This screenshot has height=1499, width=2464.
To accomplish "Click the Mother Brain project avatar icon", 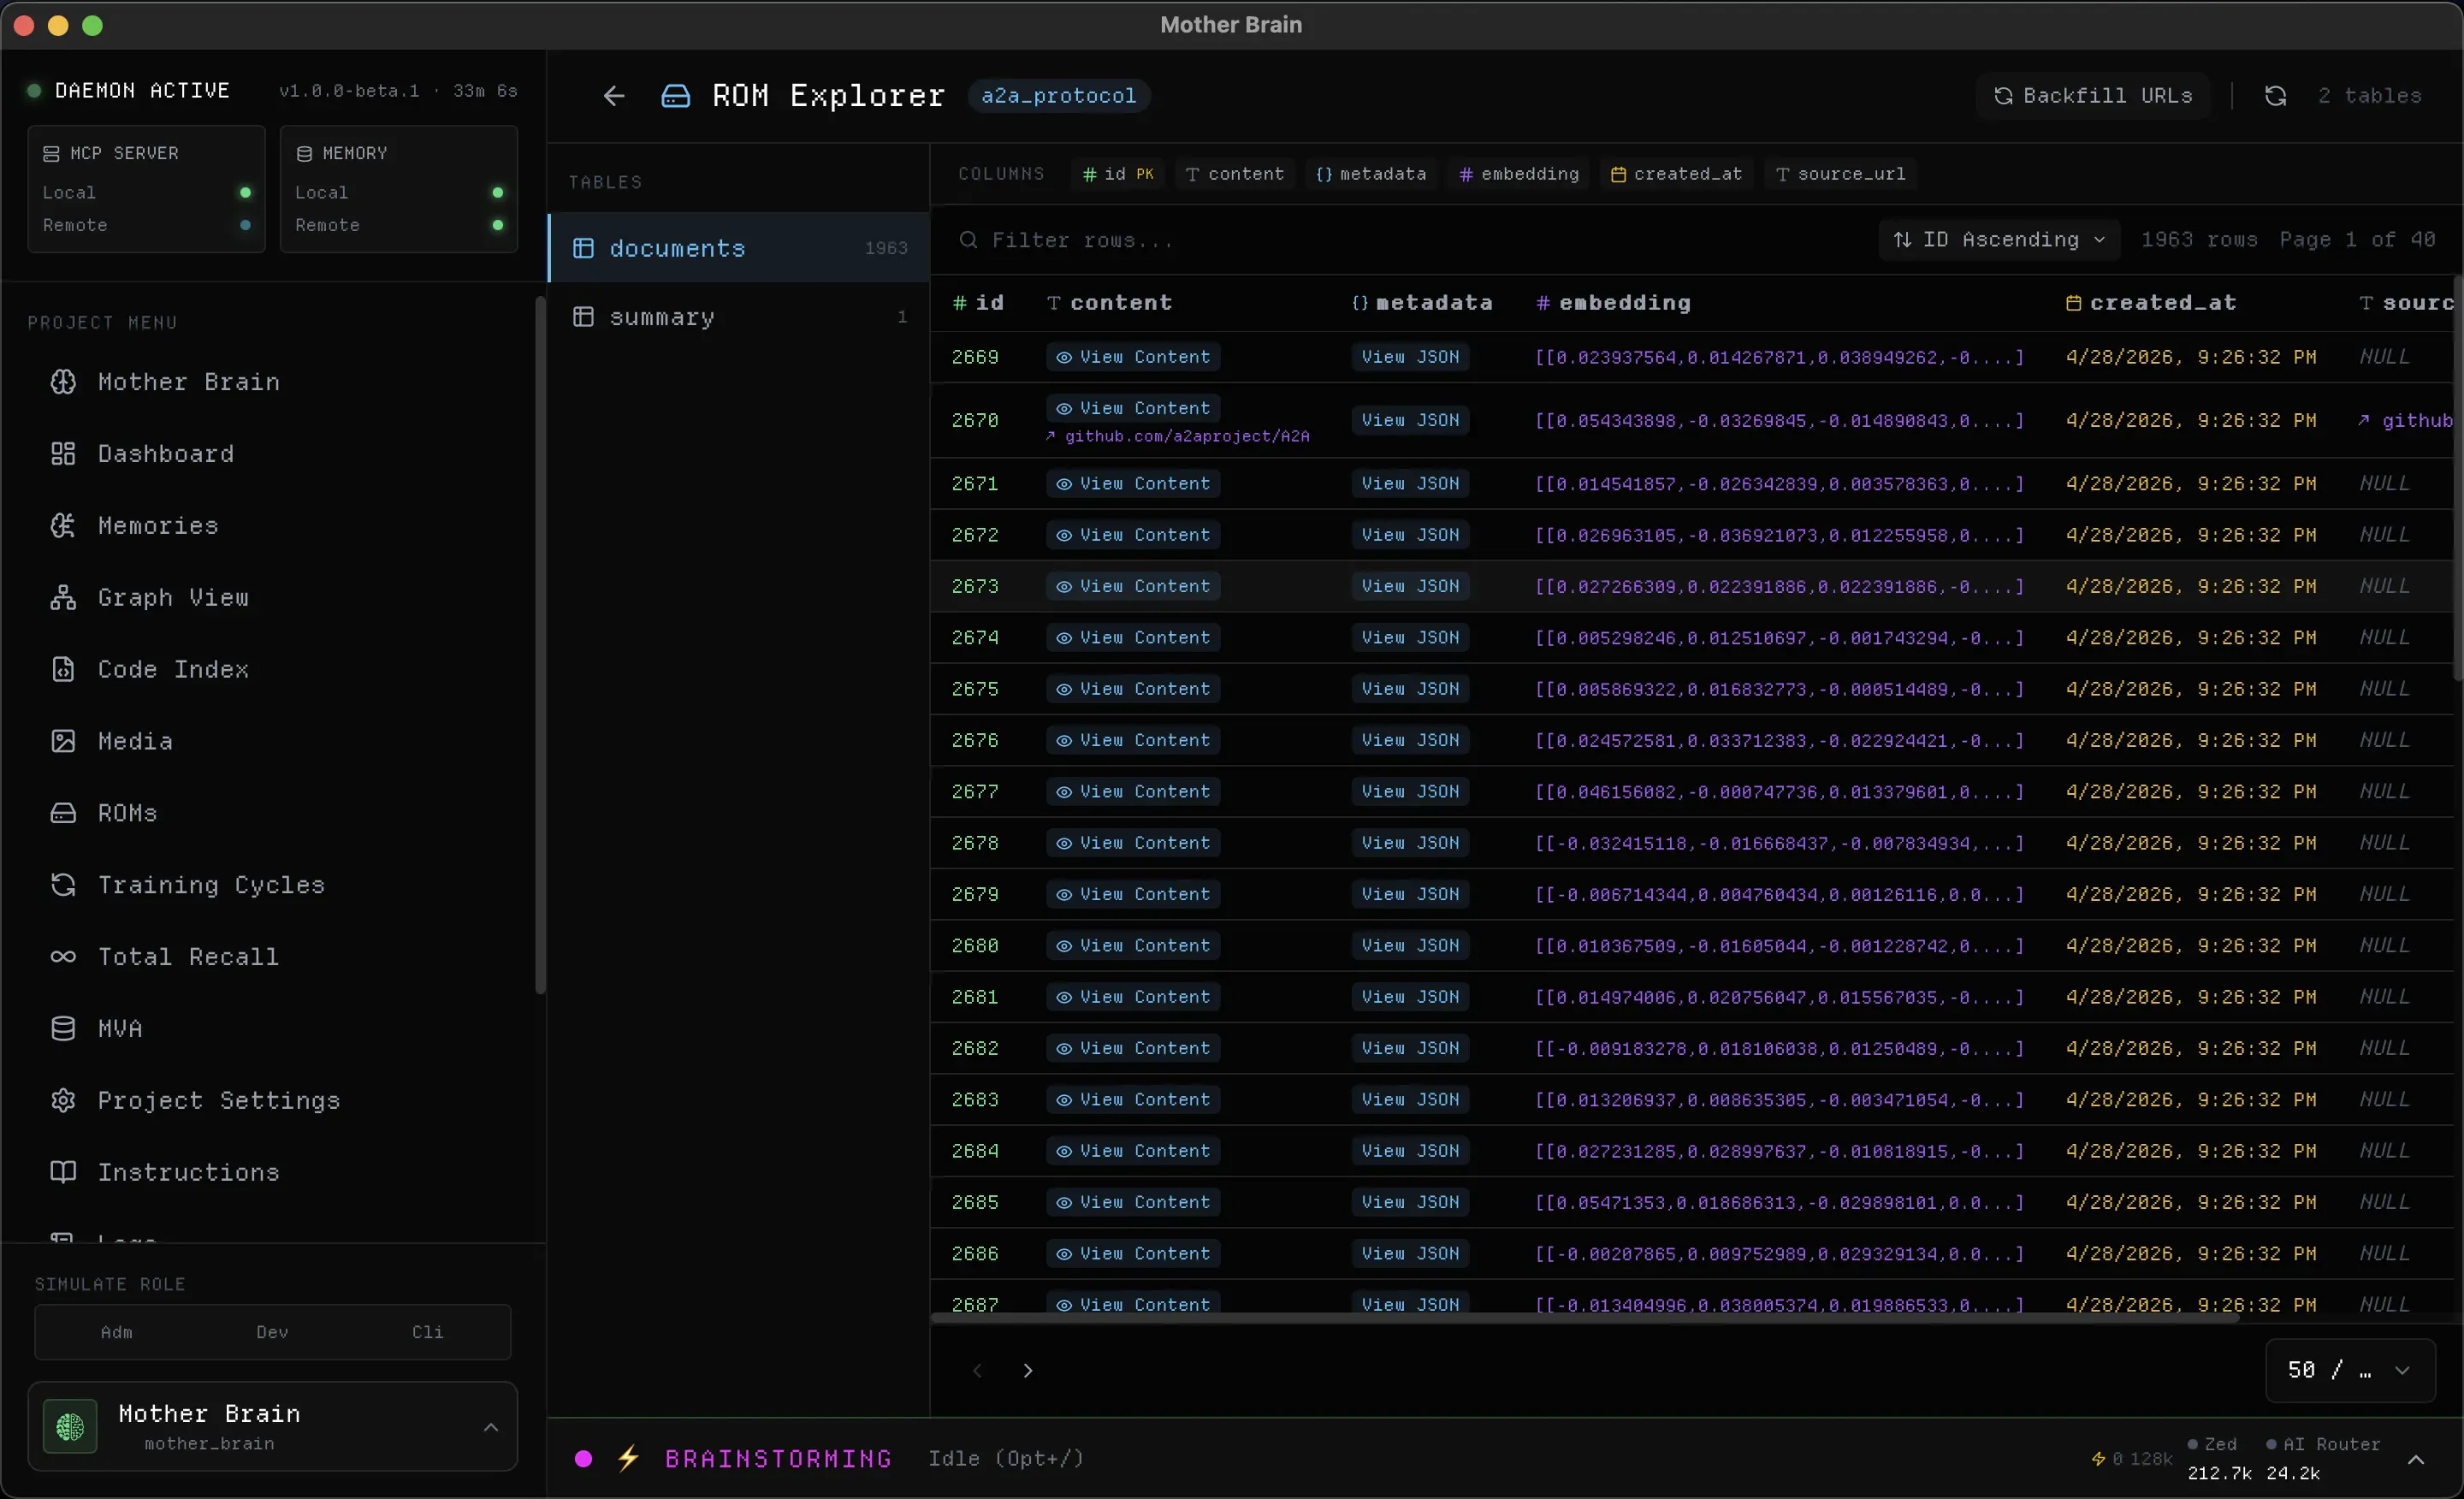I will [70, 1427].
